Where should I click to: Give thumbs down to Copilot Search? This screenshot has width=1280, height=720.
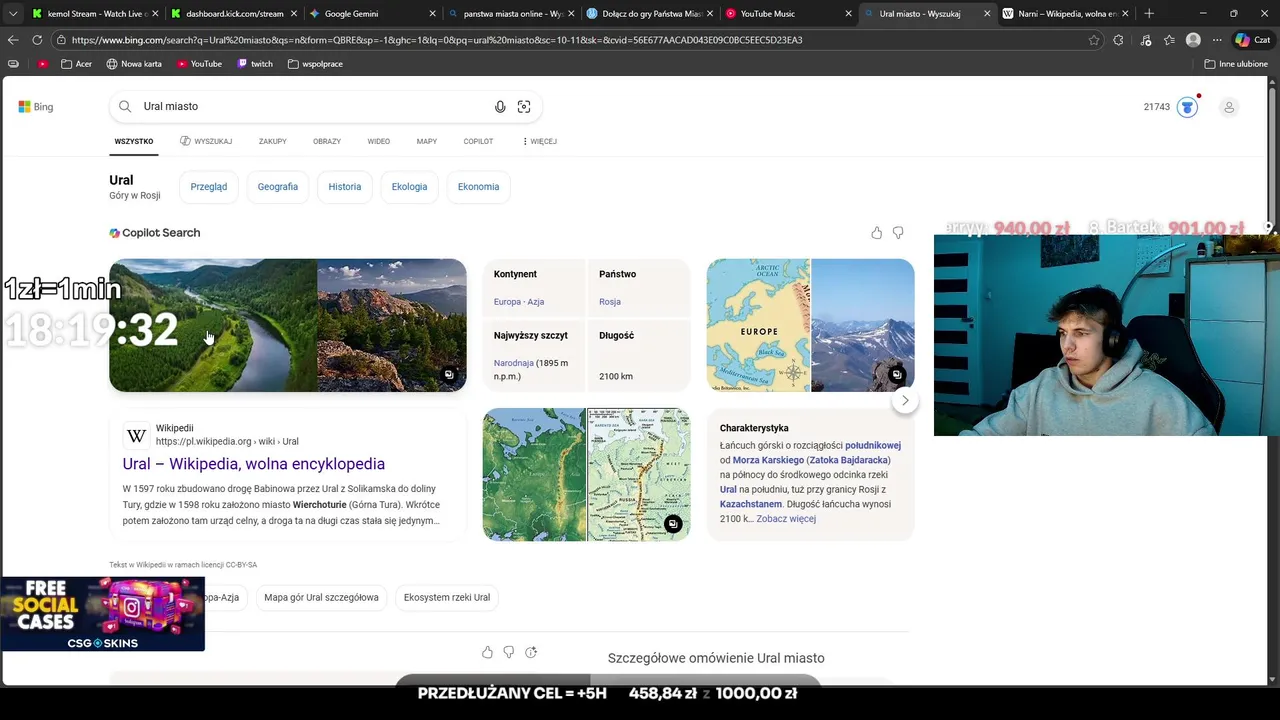click(x=898, y=233)
